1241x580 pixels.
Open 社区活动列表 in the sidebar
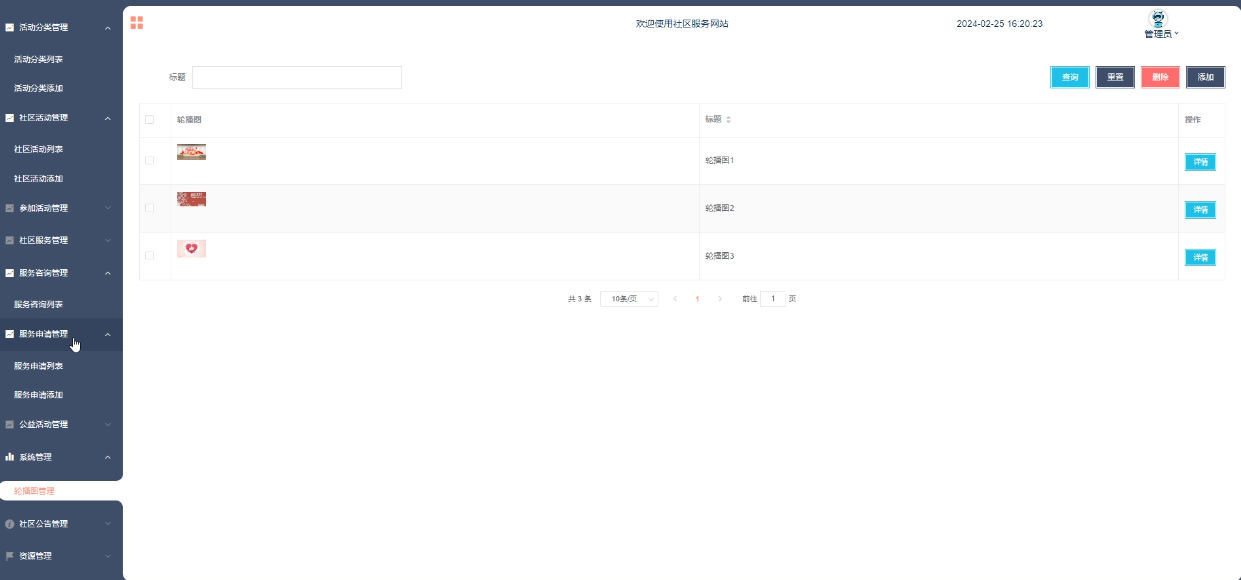[x=38, y=150]
